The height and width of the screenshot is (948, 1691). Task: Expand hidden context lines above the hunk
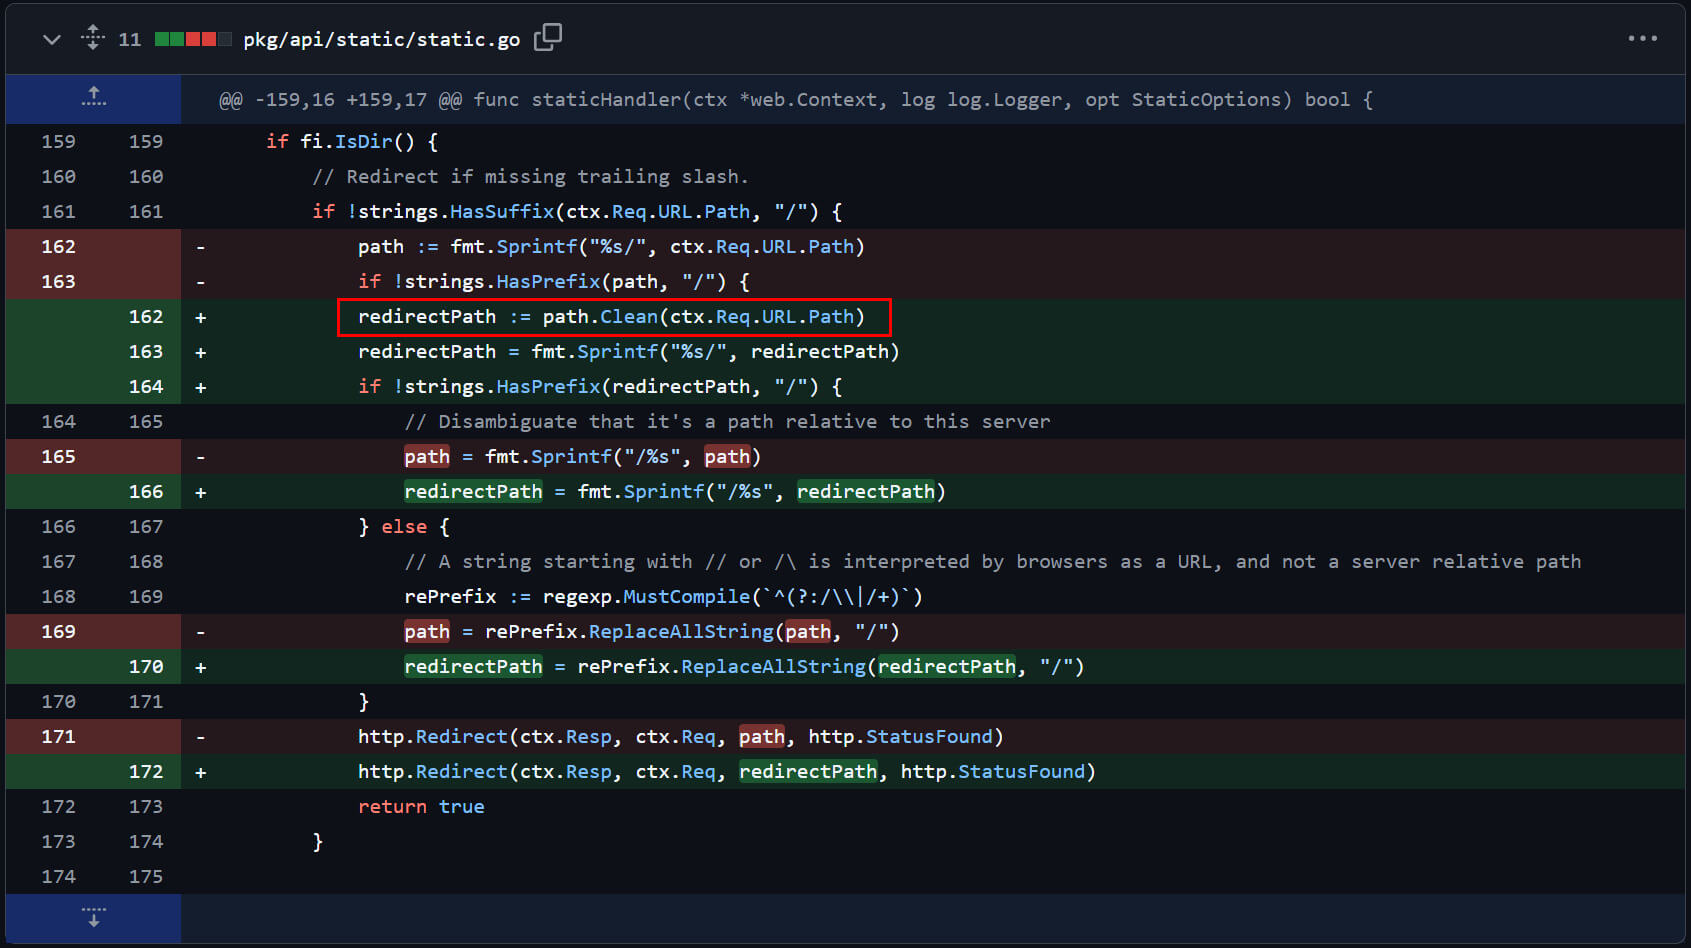[x=92, y=99]
